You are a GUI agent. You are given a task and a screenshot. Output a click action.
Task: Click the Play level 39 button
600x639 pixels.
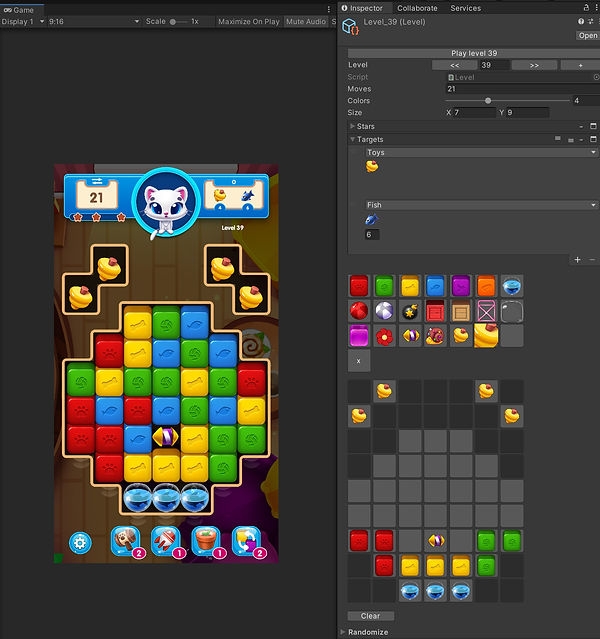point(473,52)
